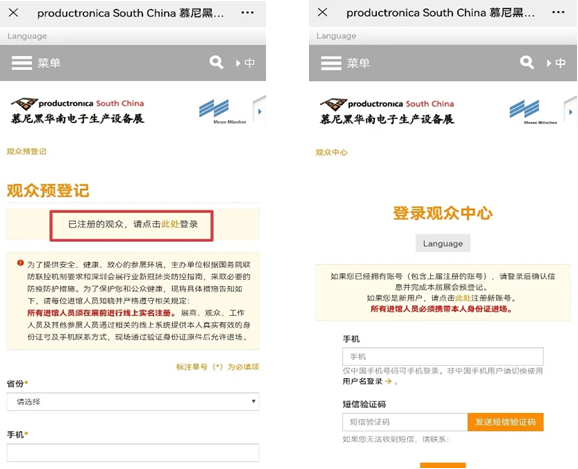Screen dimensions: 578x469
Task: Click the Language bar on right screen top
Action: click(443, 36)
